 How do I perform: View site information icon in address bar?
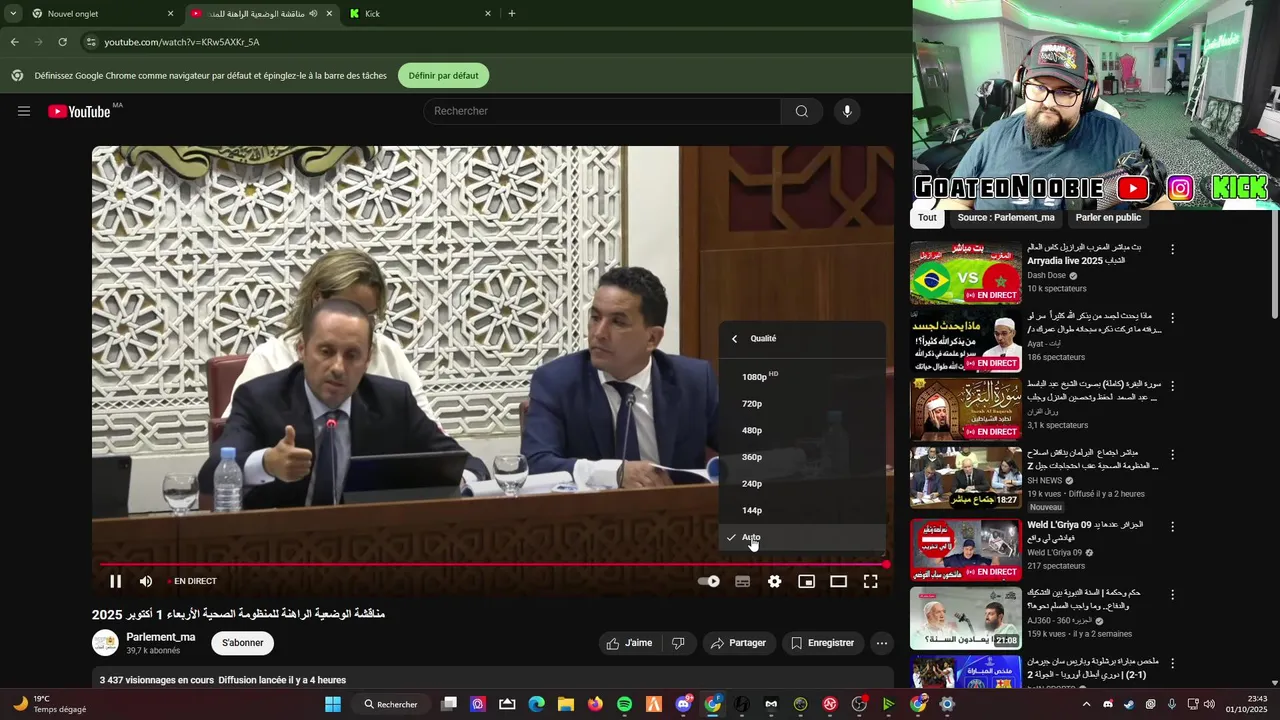91,42
